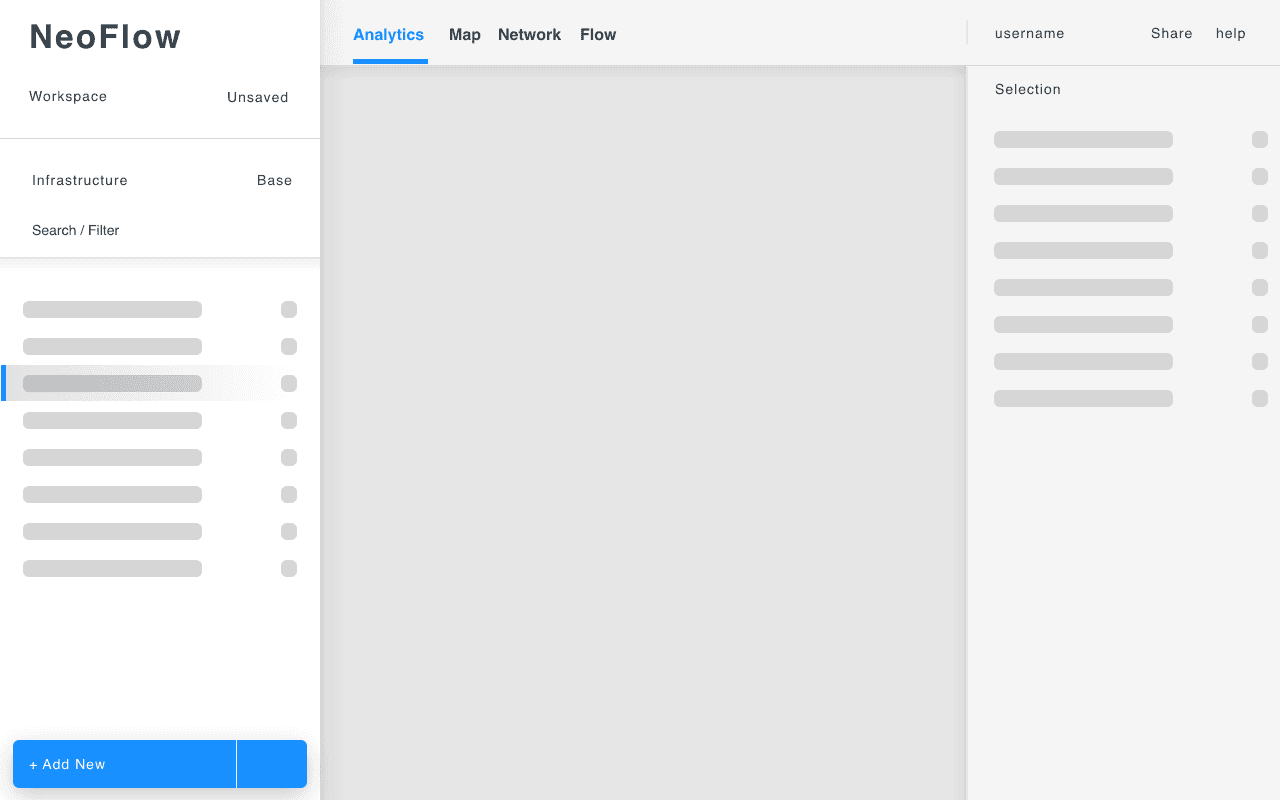Open the username account menu

click(1030, 34)
